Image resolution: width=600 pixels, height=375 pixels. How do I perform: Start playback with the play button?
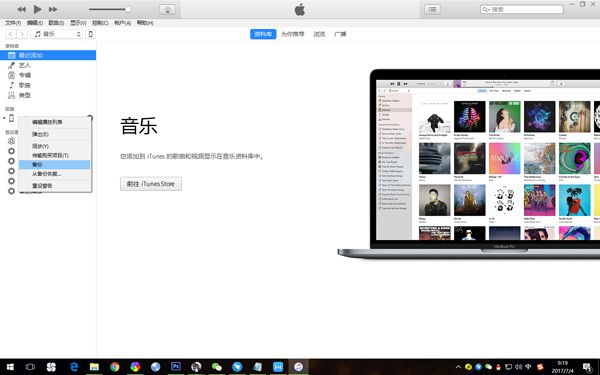point(38,9)
